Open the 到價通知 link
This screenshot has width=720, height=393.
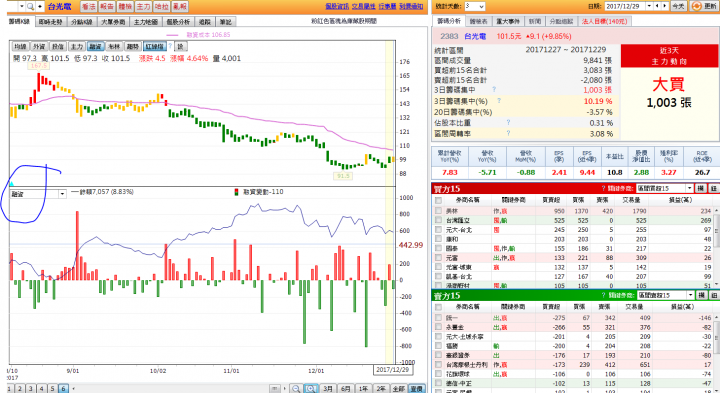pos(411,6)
